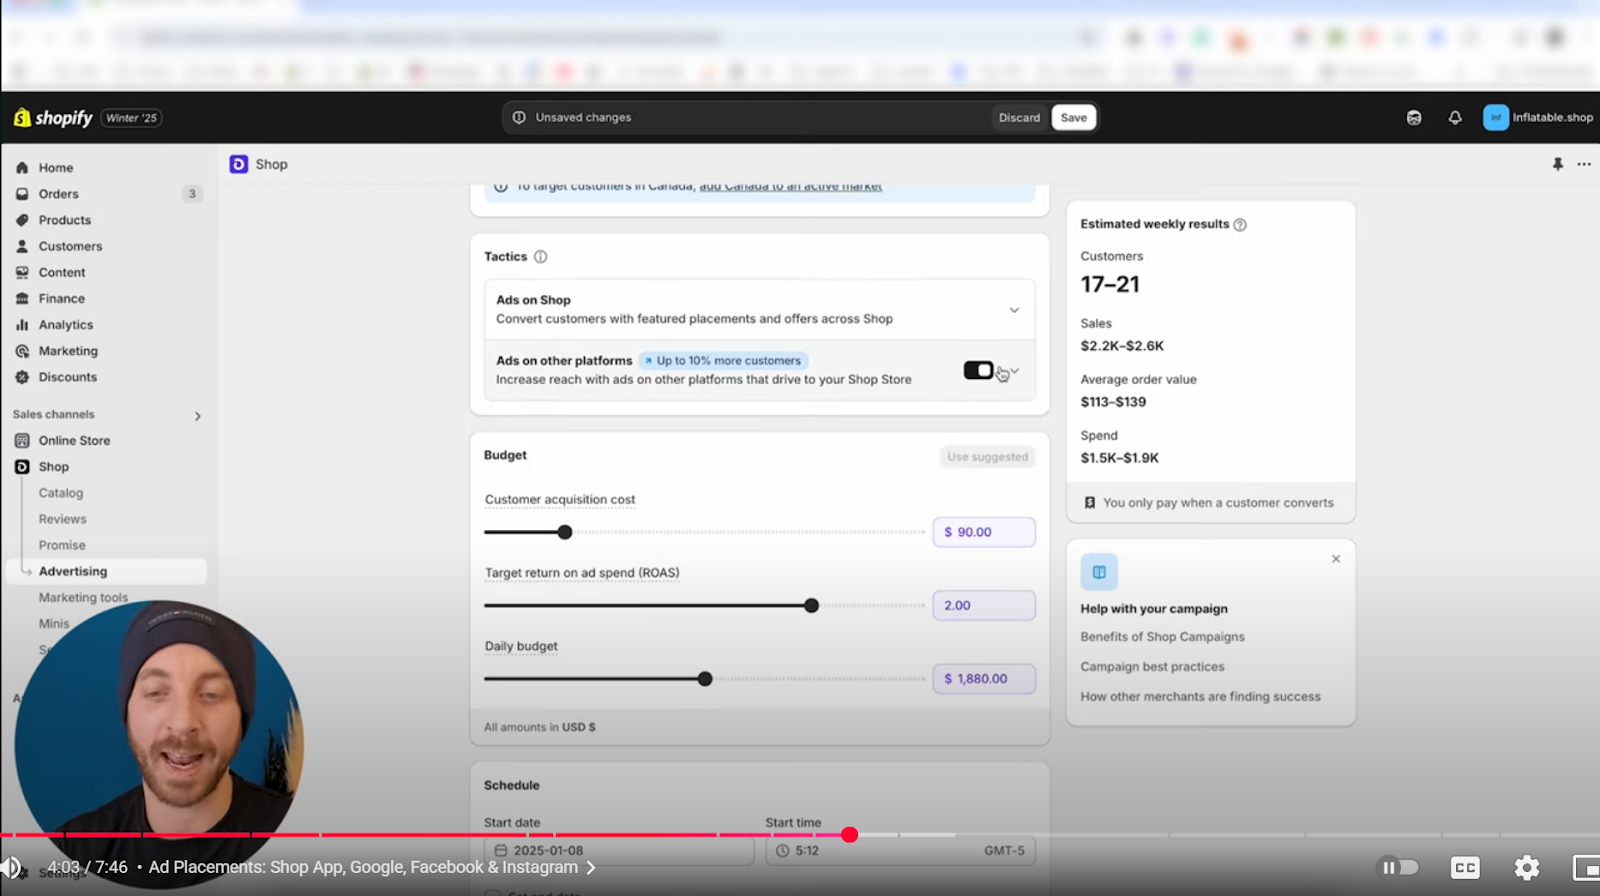Save the unsaved changes
1600x896 pixels.
pos(1074,118)
